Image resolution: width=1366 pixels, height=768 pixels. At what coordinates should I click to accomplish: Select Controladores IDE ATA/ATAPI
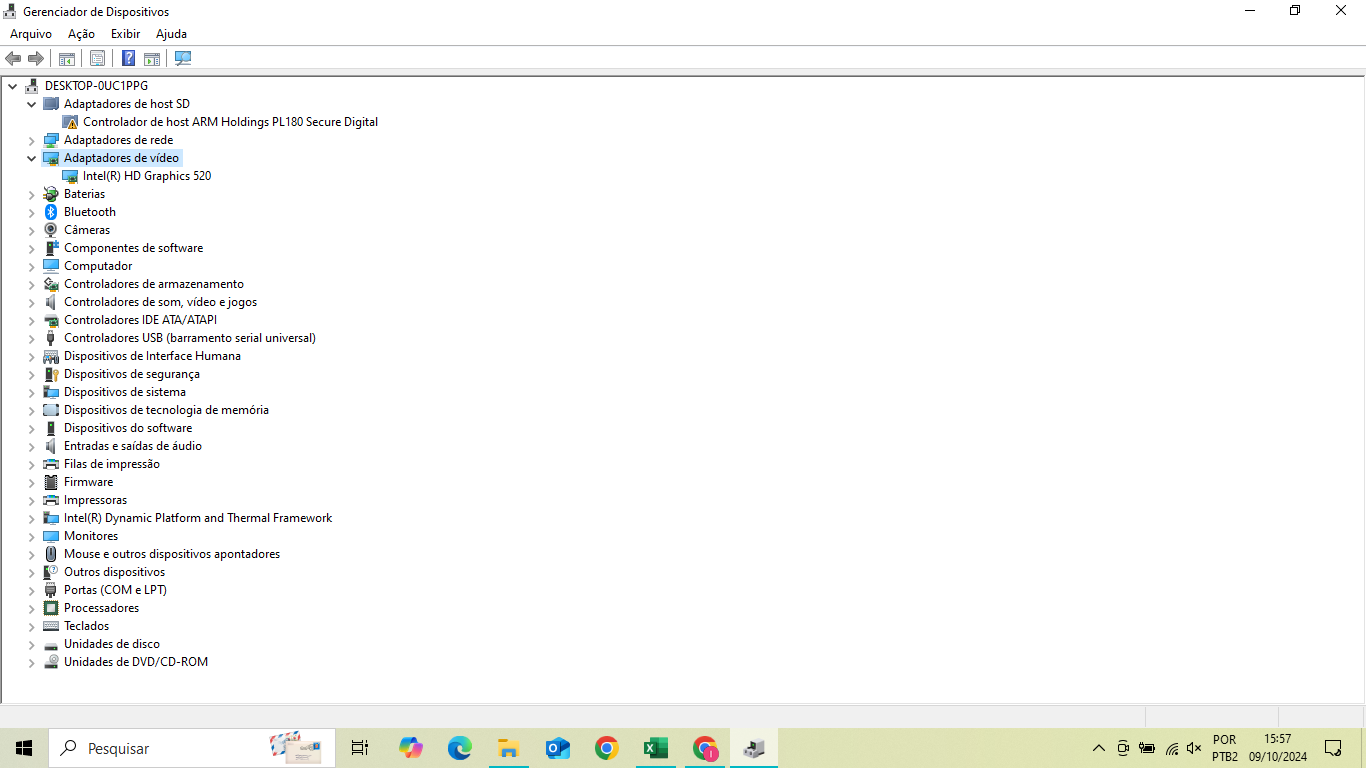pyautogui.click(x=140, y=320)
